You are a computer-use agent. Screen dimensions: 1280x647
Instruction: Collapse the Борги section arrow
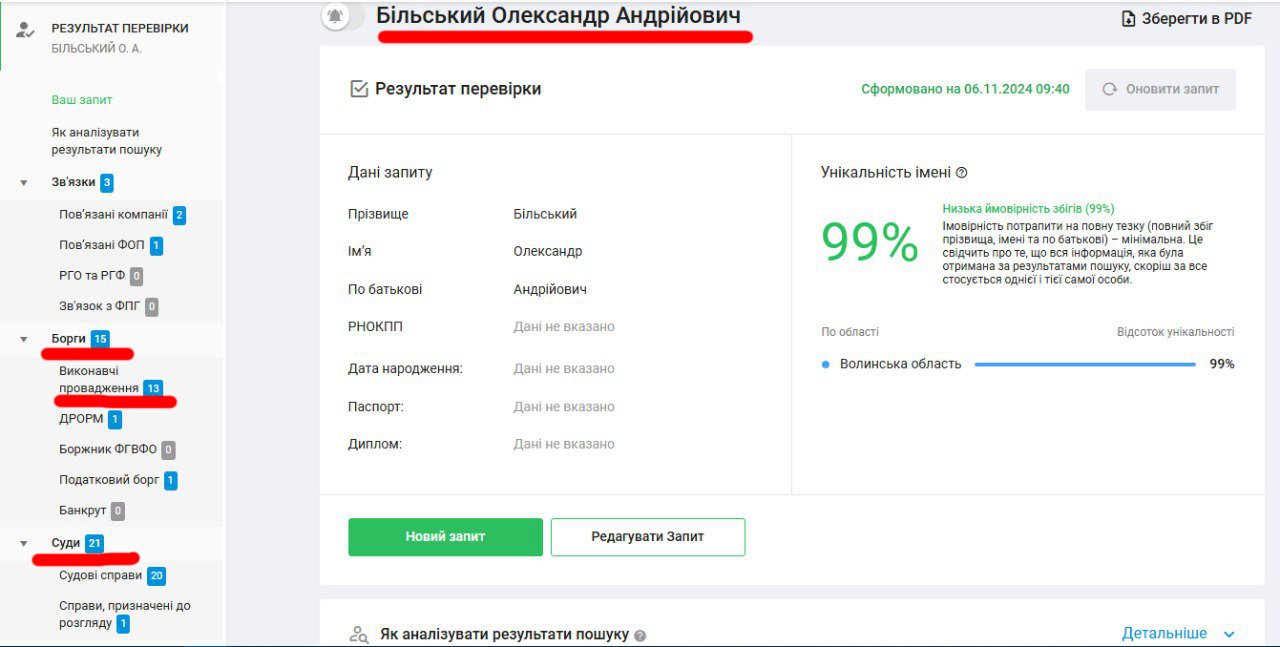click(x=24, y=339)
